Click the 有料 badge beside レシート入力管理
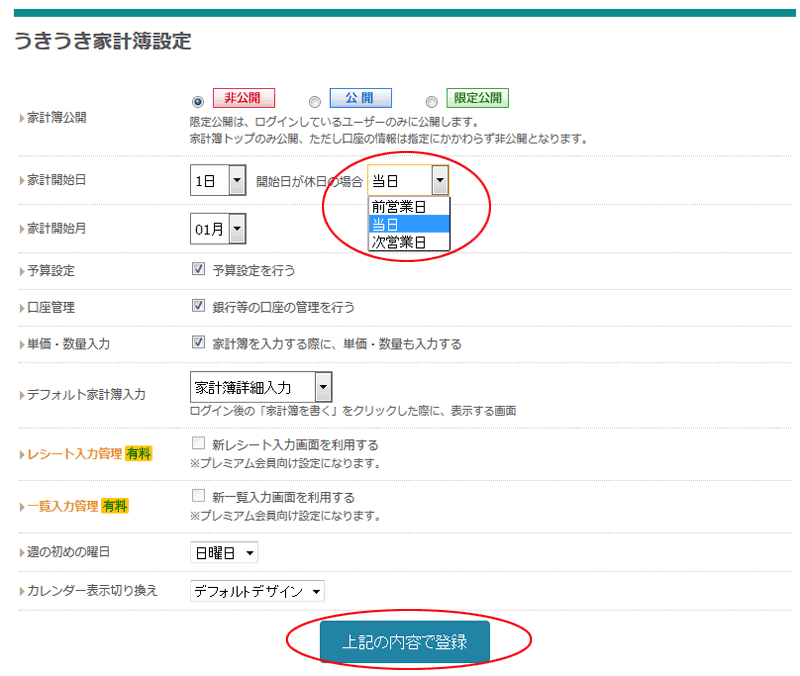The image size is (800, 676). (x=139, y=454)
